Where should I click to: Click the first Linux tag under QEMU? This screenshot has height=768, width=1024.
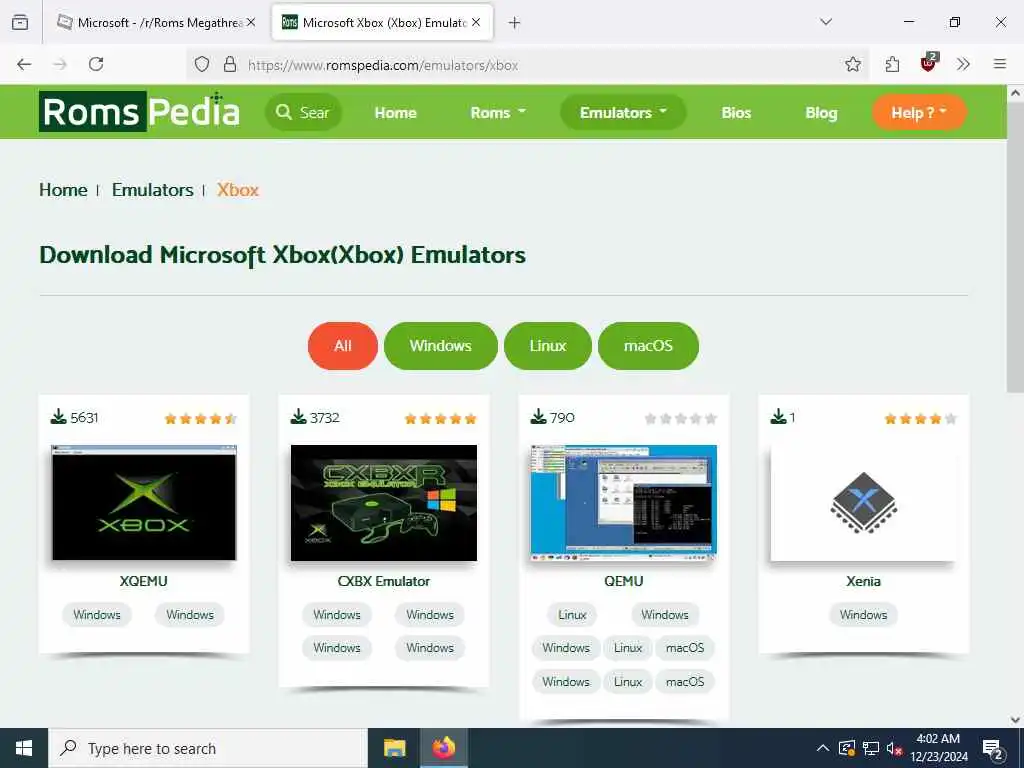coord(572,615)
